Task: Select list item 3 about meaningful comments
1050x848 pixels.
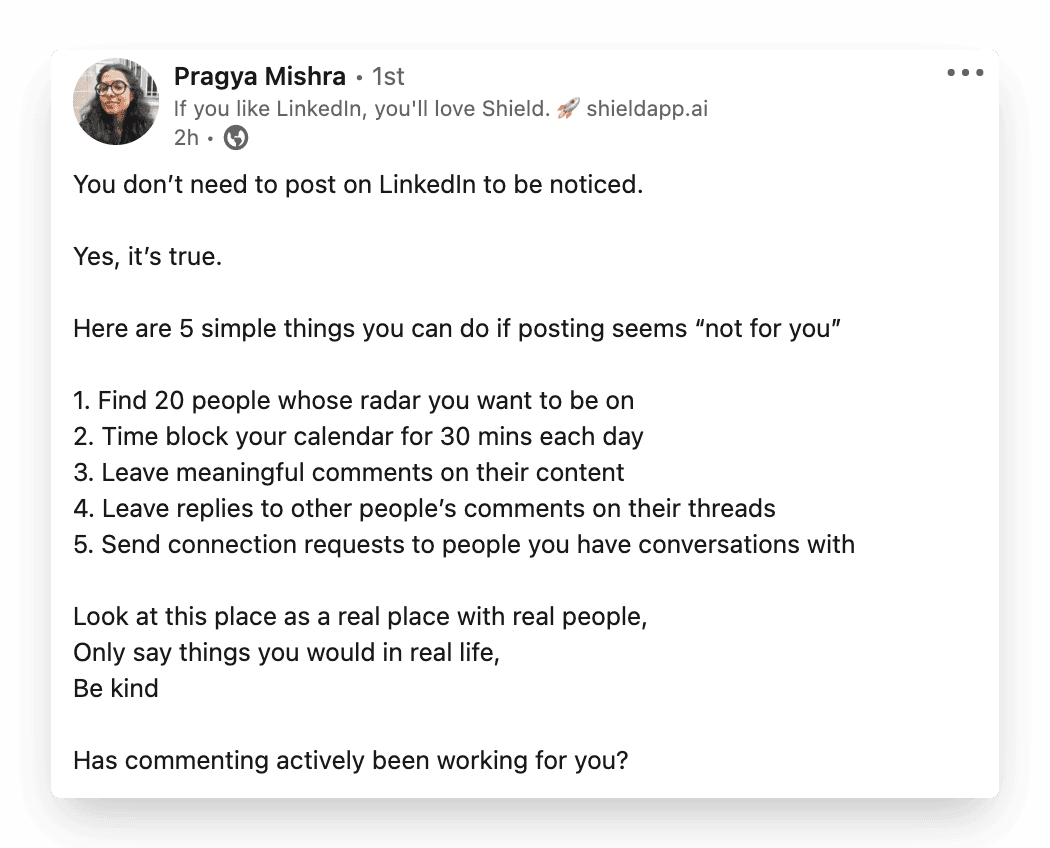Action: [x=348, y=472]
